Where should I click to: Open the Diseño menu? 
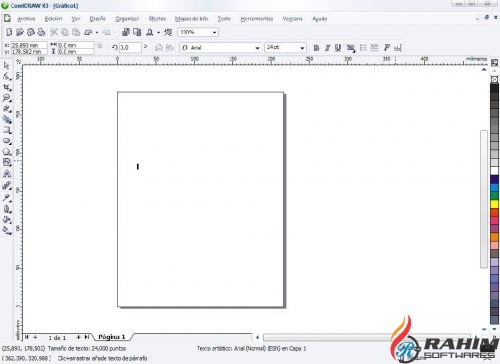pyautogui.click(x=98, y=19)
